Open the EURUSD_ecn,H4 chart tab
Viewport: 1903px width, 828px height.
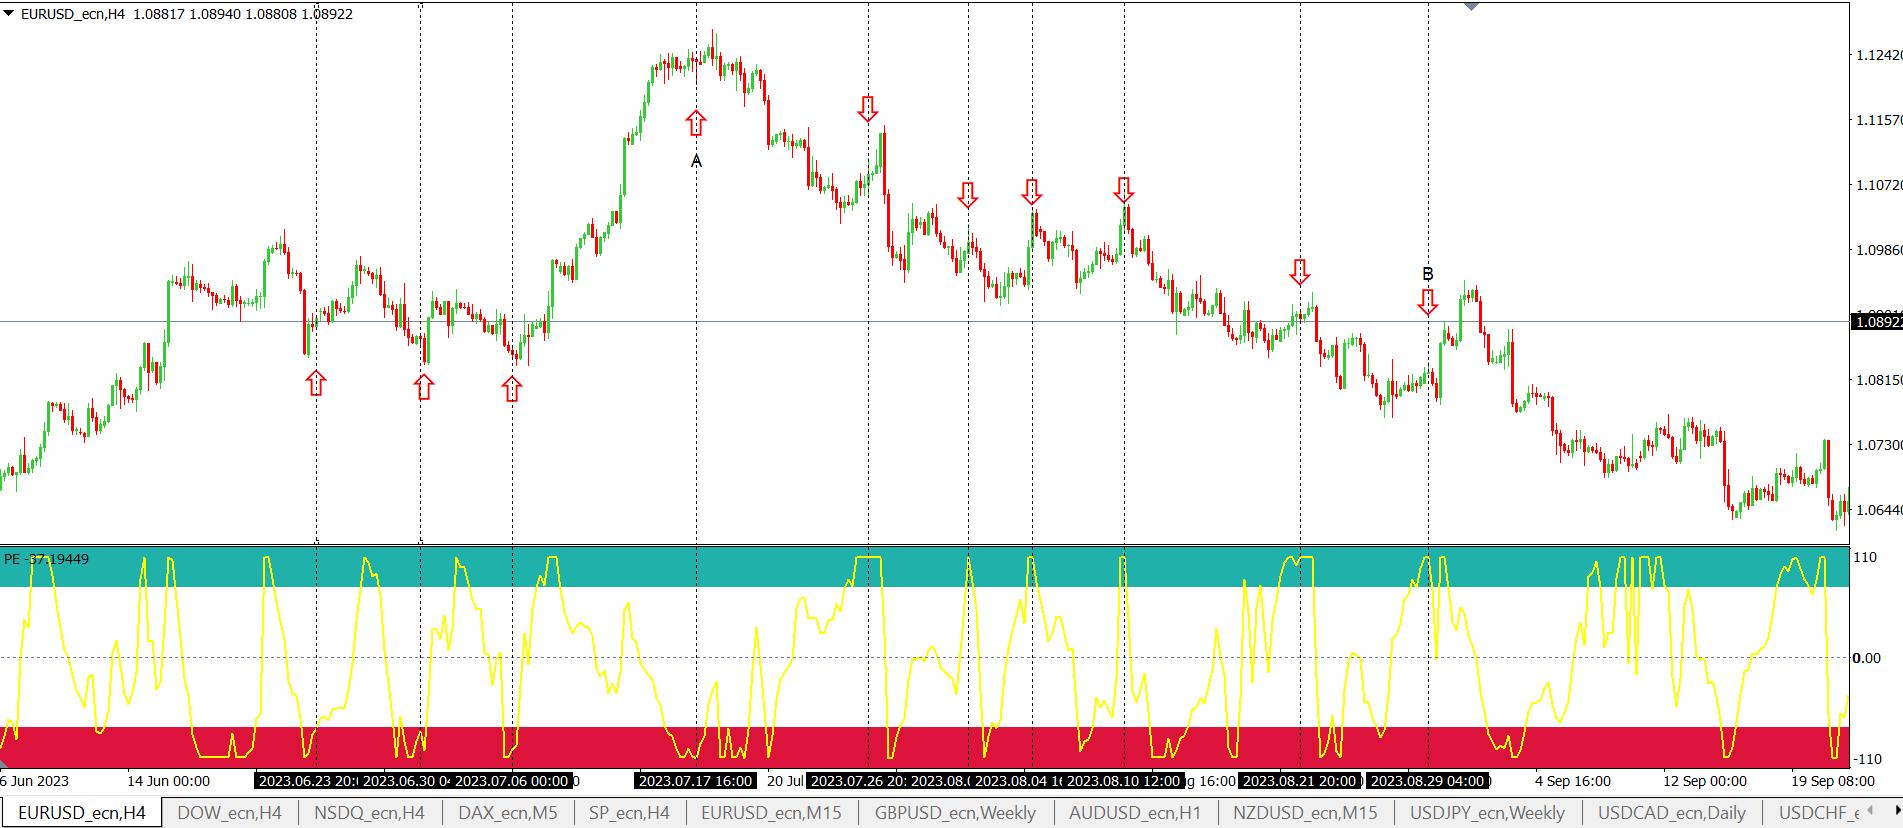[82, 813]
